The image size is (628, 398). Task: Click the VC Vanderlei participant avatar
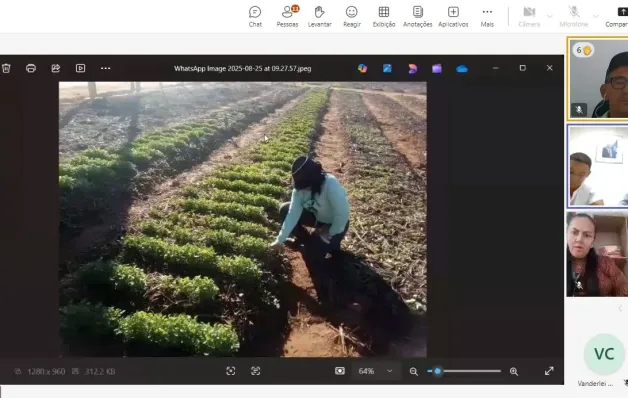pyautogui.click(x=604, y=354)
